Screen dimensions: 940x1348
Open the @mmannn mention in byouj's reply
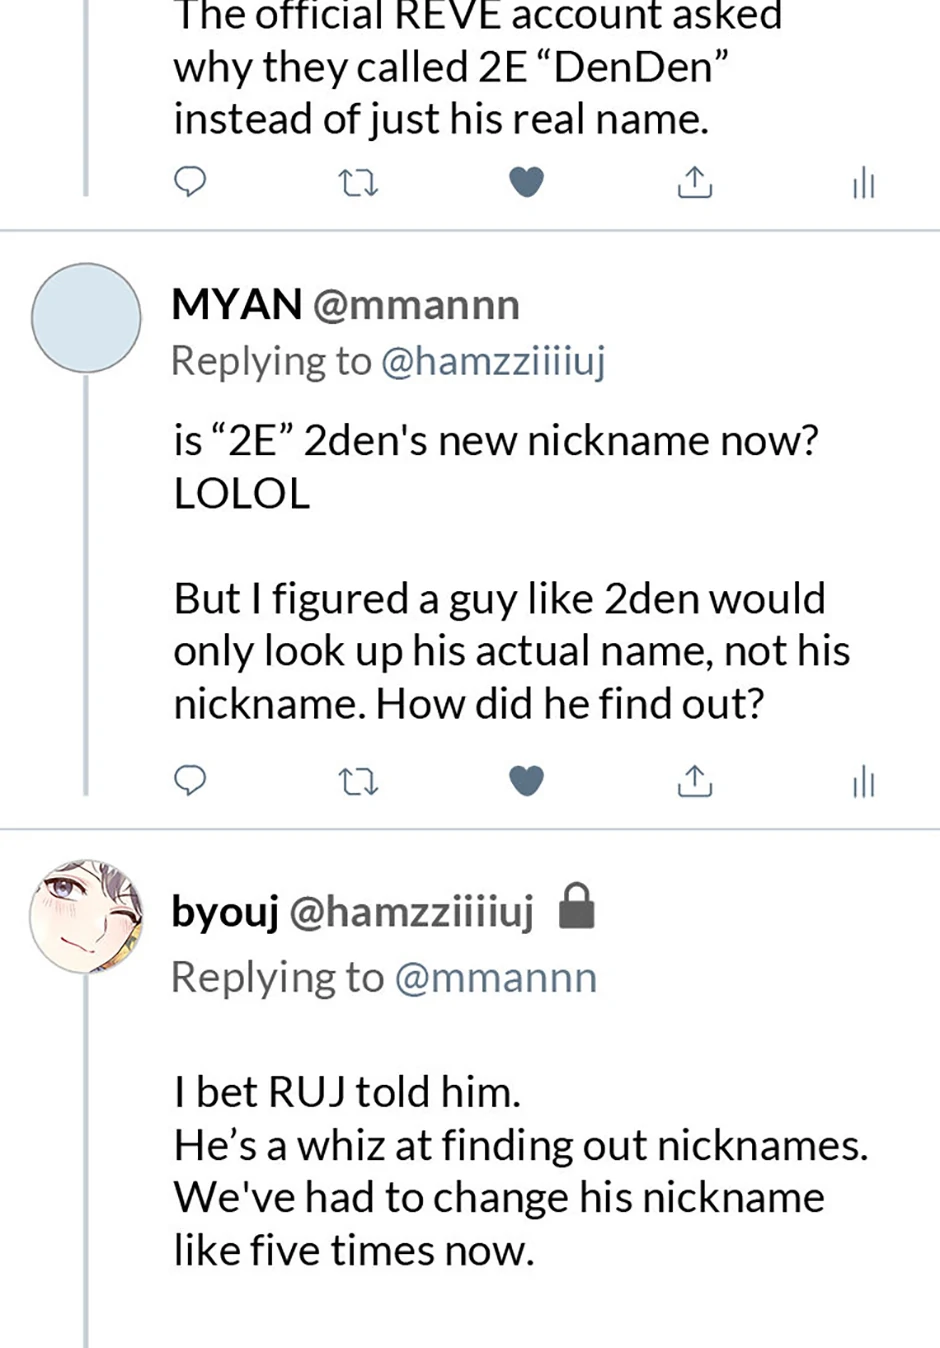point(496,977)
